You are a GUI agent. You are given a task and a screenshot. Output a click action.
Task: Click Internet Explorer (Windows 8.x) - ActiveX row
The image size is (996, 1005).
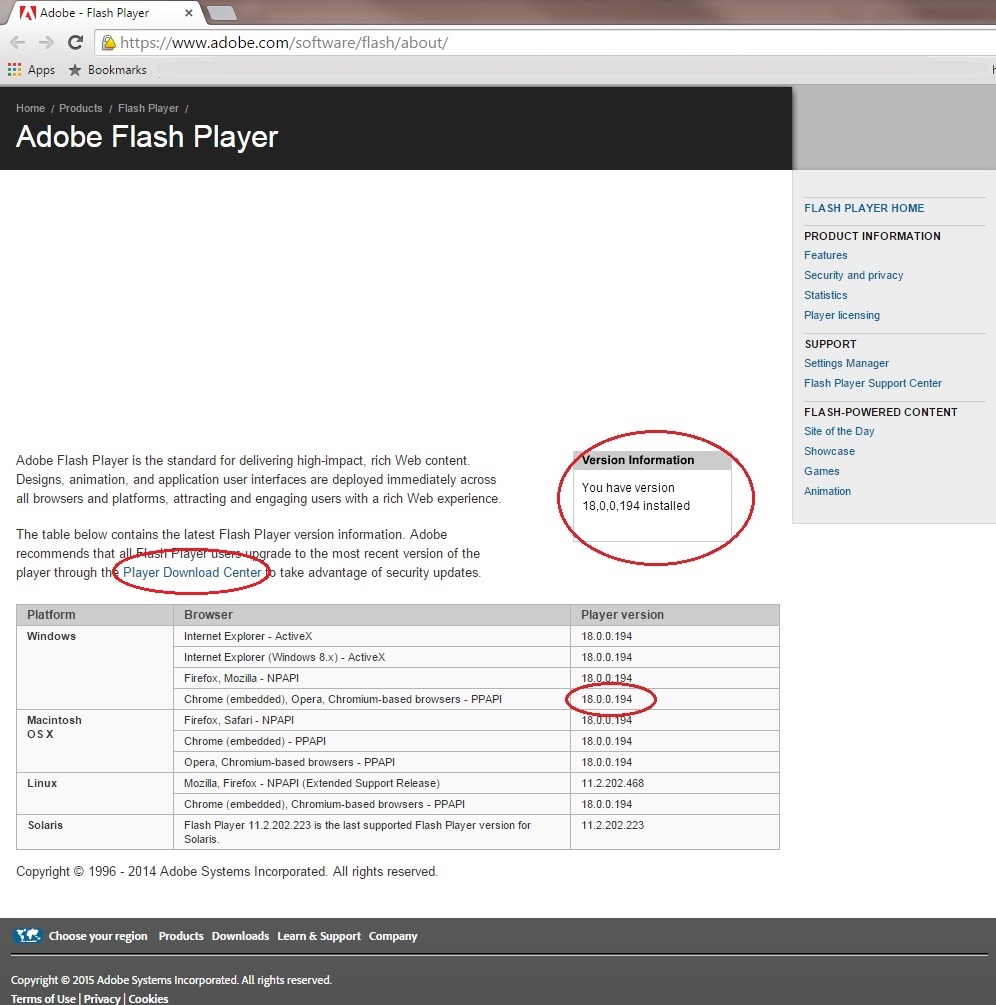pyautogui.click(x=476, y=657)
